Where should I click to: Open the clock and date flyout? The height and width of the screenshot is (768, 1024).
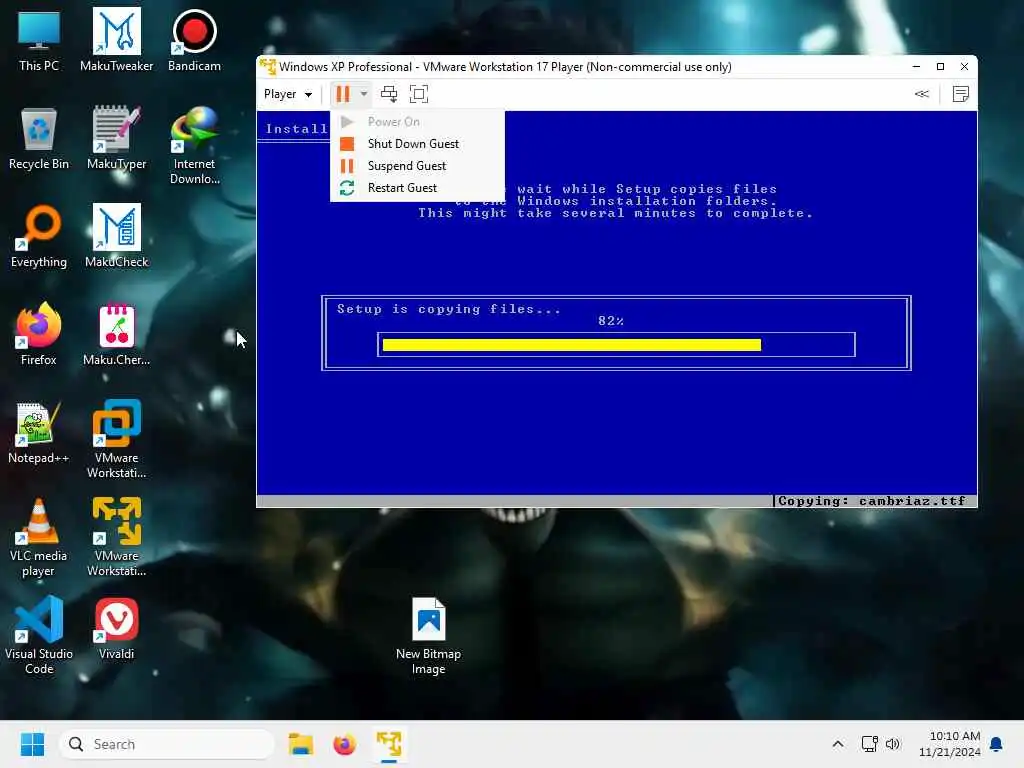[950, 744]
